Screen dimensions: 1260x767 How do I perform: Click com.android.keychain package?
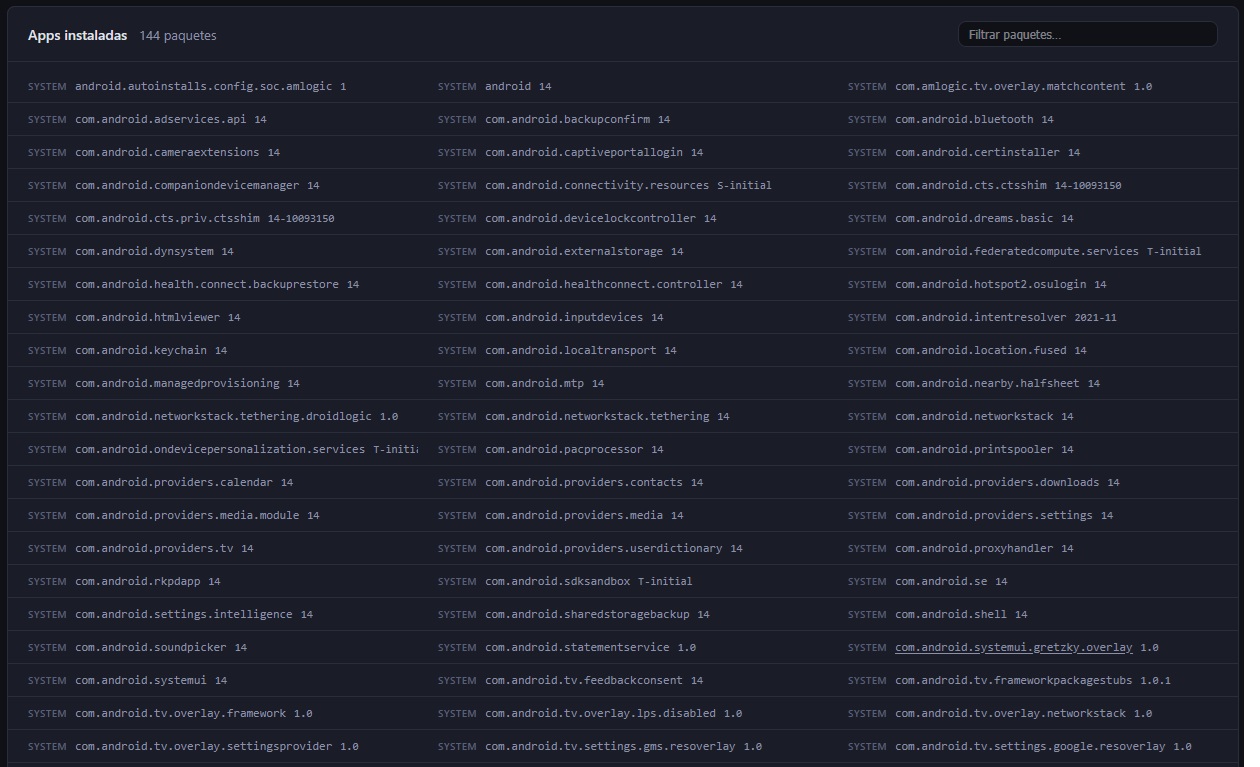pyautogui.click(x=141, y=350)
